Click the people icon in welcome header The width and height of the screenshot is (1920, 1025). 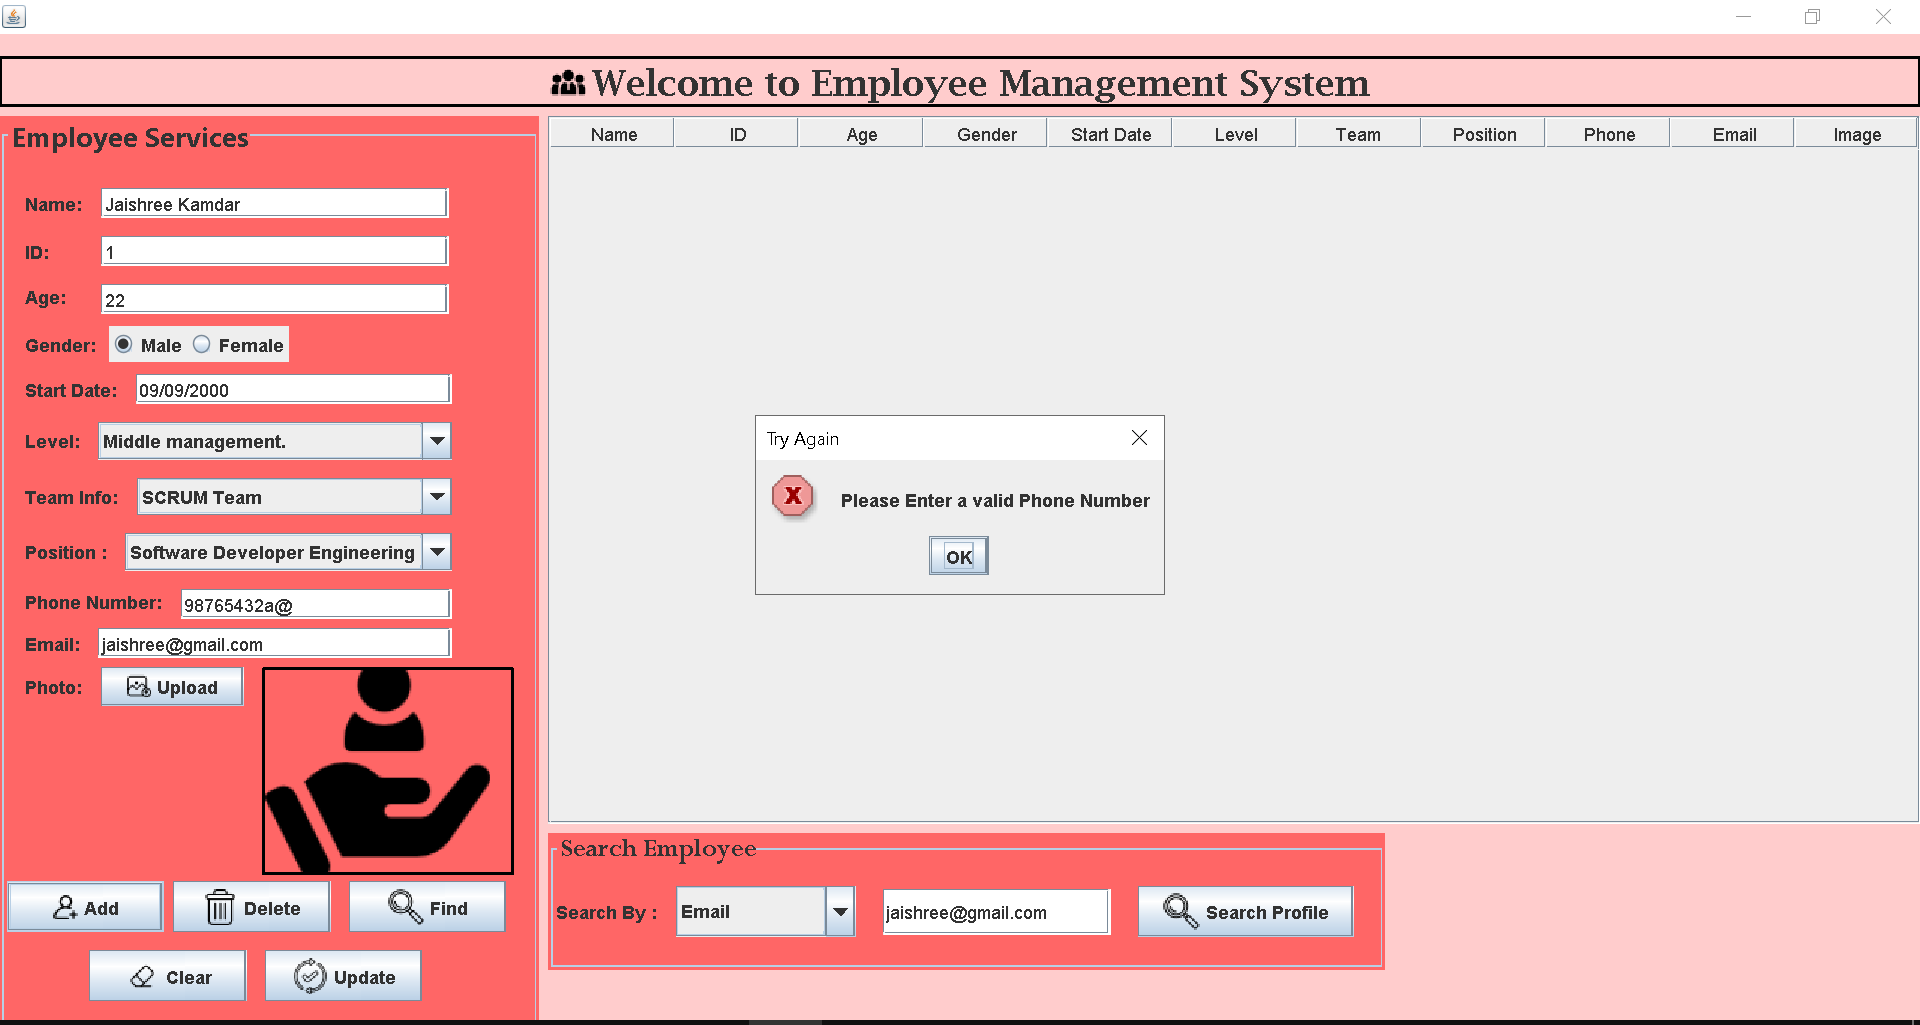[x=567, y=84]
